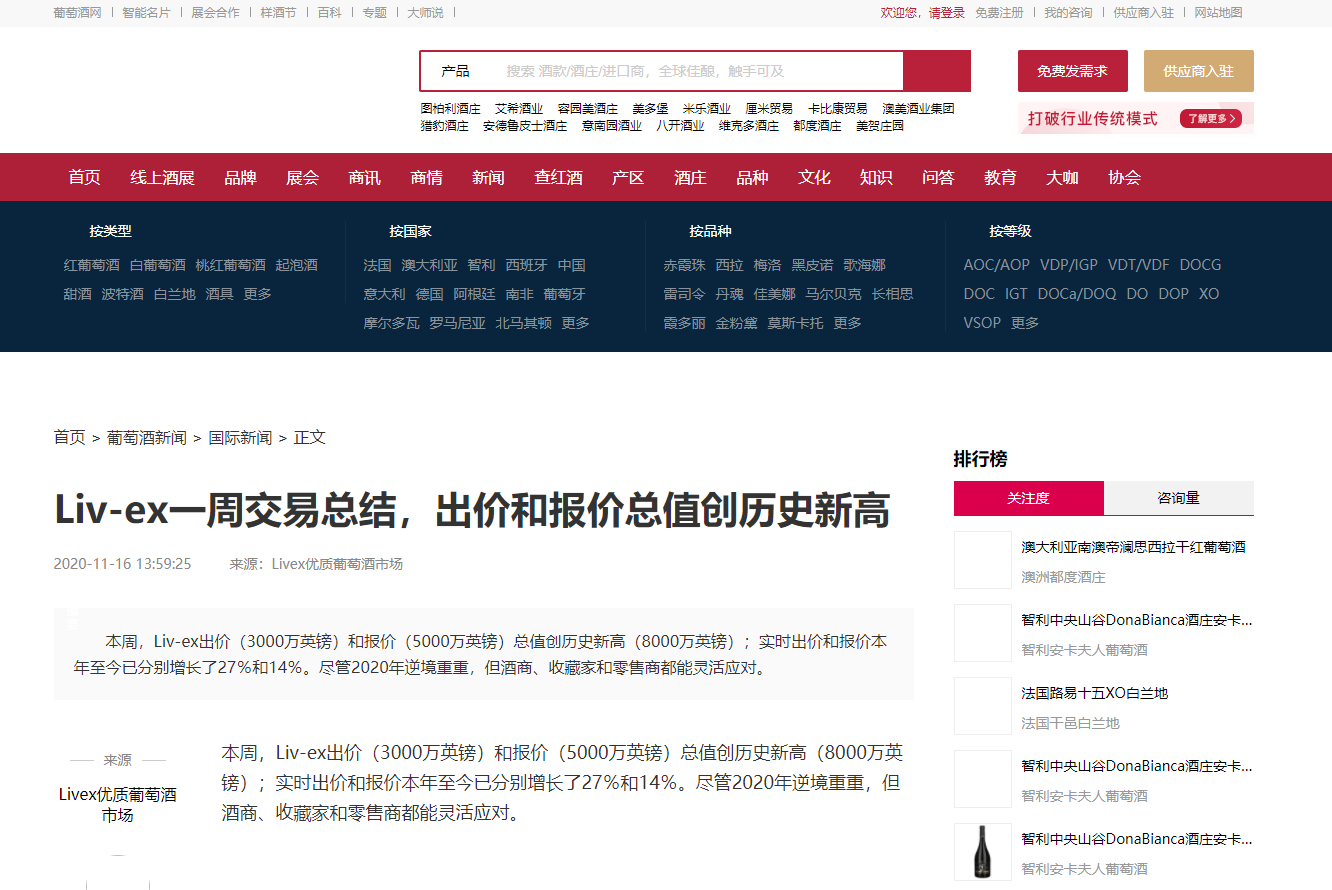Select DOCG grade filter
Screen dimensions: 1332x890
pyautogui.click(x=1200, y=265)
